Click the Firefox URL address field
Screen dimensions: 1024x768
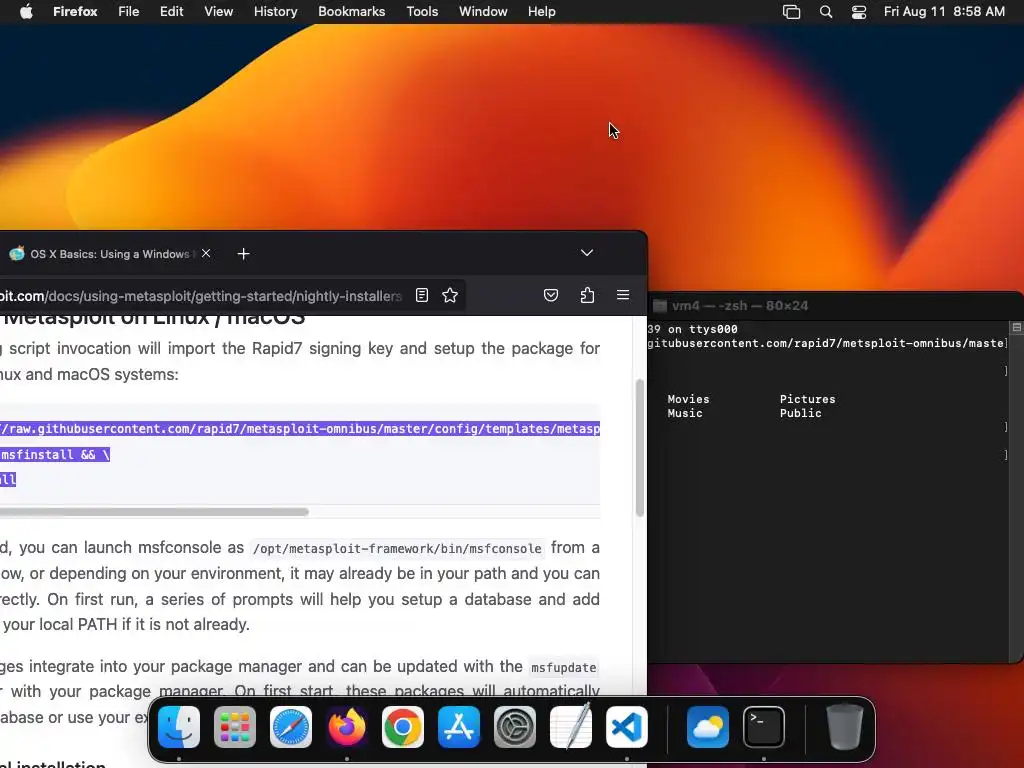[x=201, y=296]
